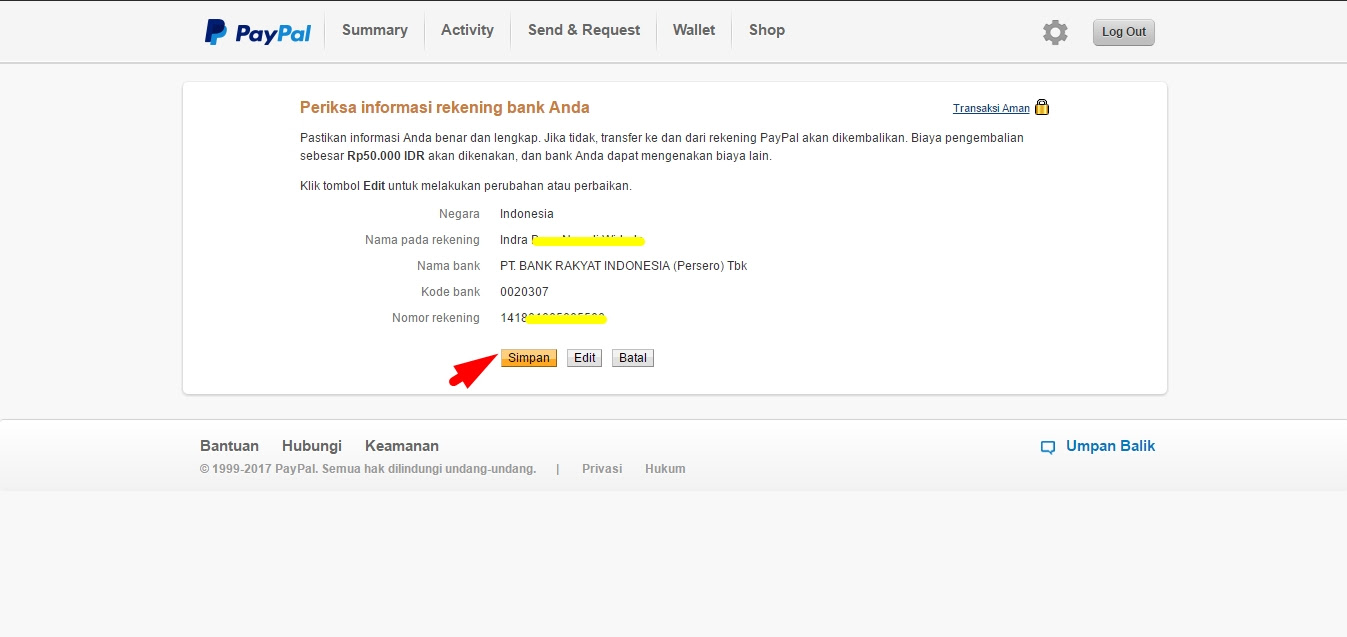Click the Log Out button
This screenshot has width=1347, height=637.
coord(1124,32)
